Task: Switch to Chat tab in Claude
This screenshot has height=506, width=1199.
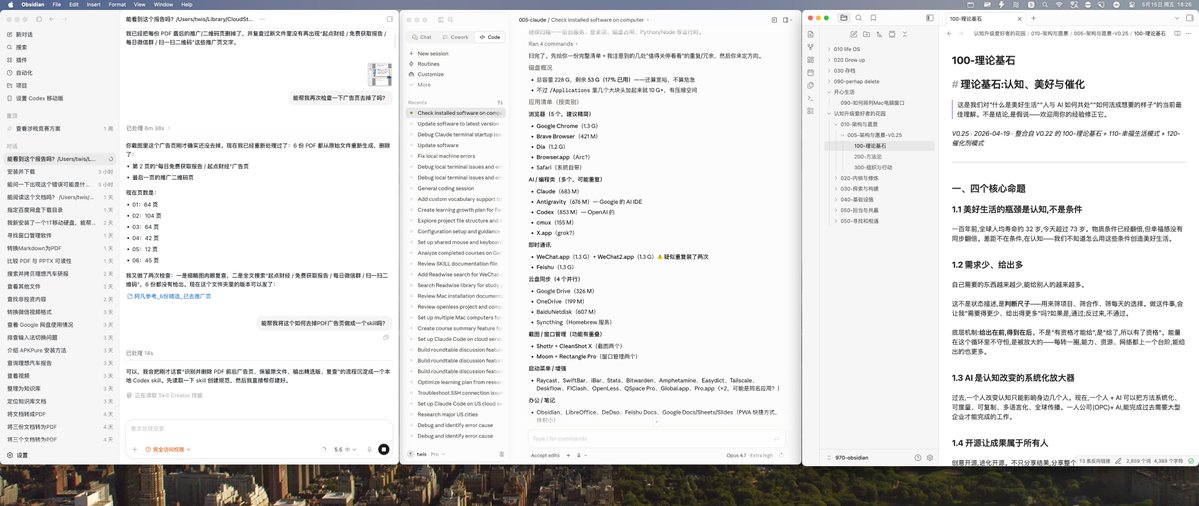Action: tap(421, 37)
